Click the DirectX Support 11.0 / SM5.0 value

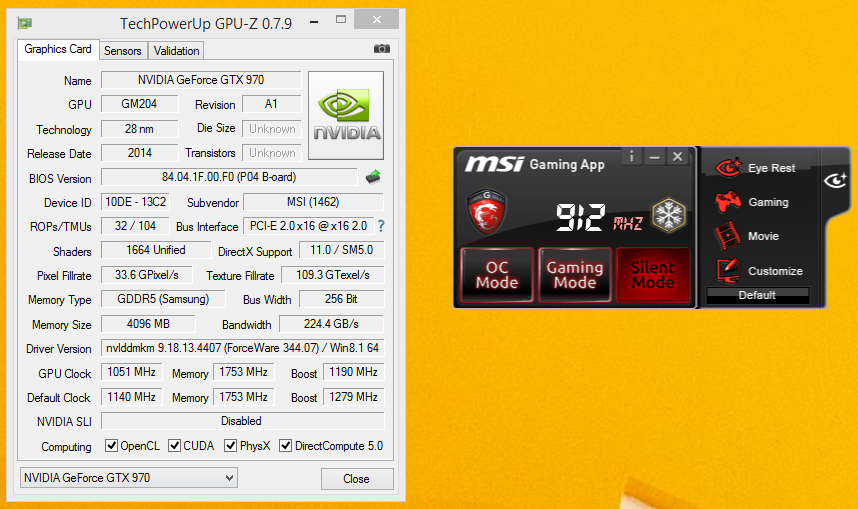tap(341, 250)
